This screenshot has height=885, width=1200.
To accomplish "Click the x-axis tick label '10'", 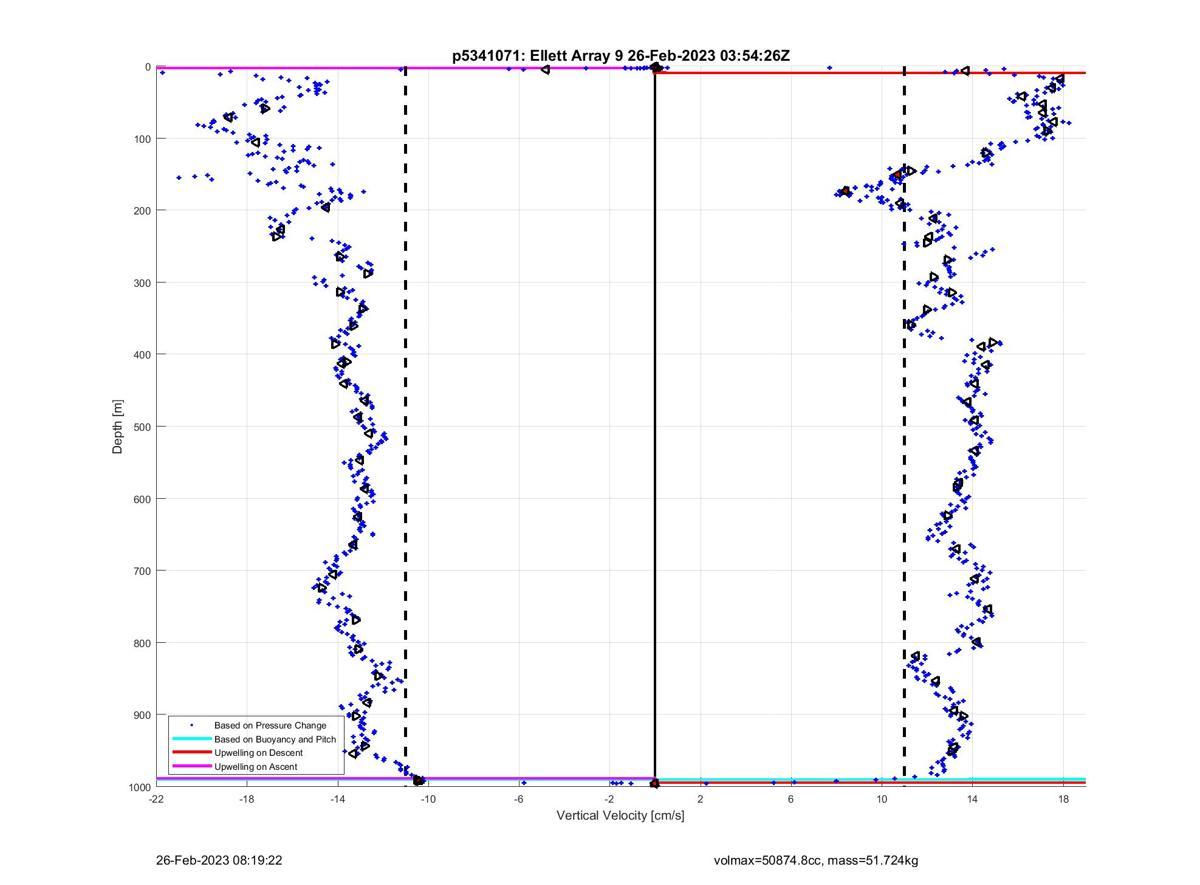I will [882, 799].
